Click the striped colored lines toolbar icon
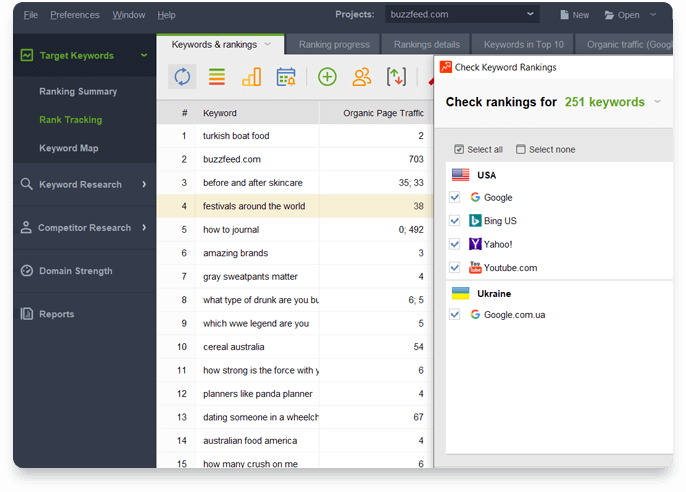Viewport: 686px width, 492px height. (x=216, y=77)
